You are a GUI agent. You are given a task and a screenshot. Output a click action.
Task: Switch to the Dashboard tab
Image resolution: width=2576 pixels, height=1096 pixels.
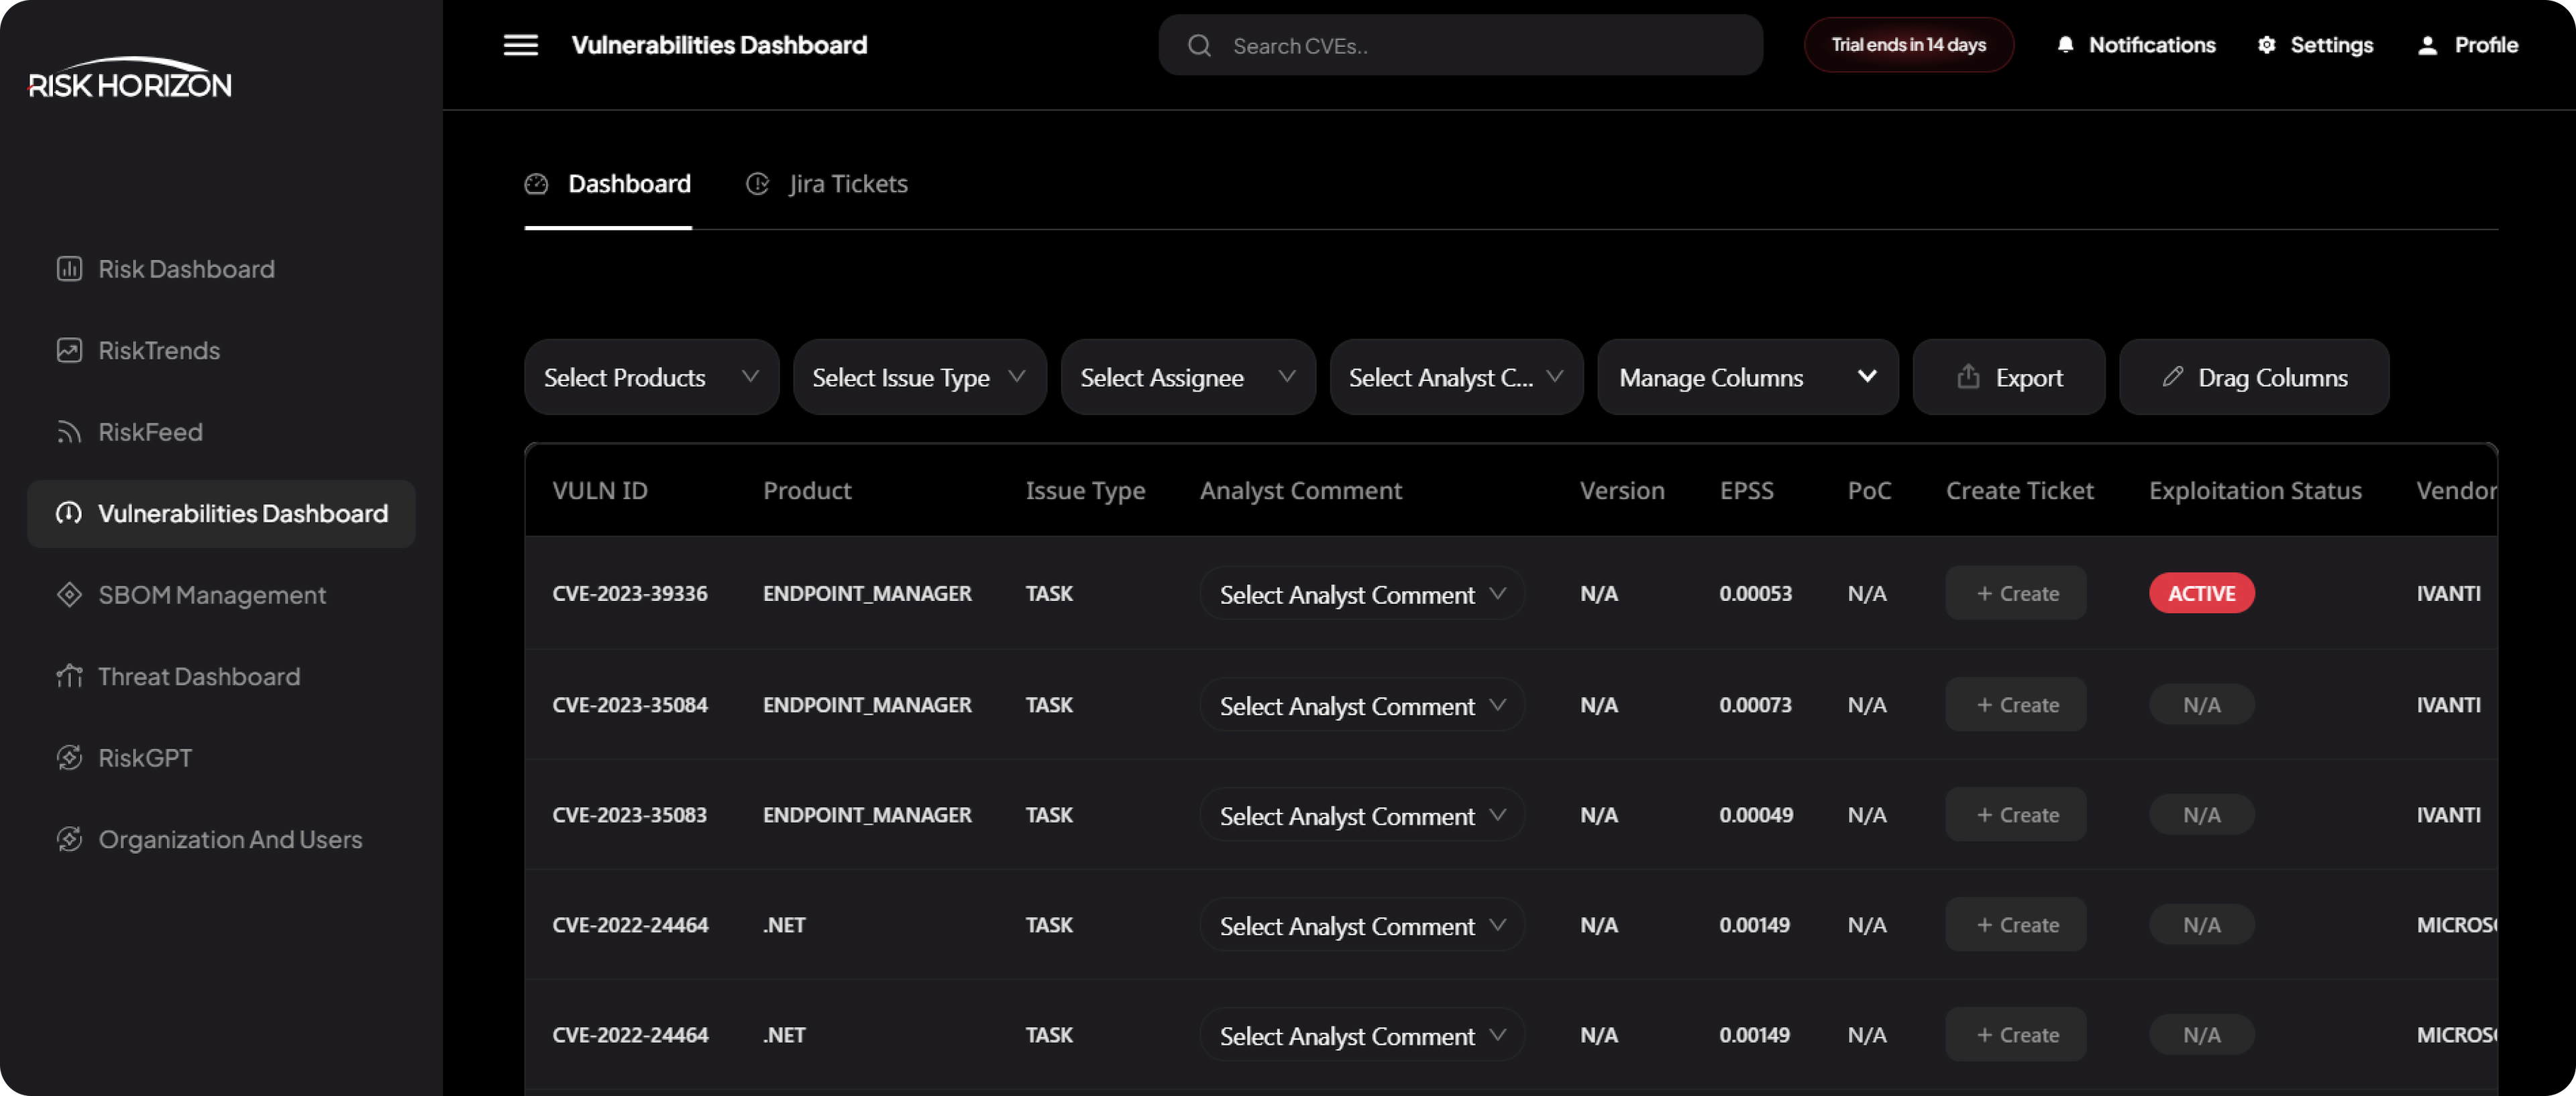coord(608,185)
